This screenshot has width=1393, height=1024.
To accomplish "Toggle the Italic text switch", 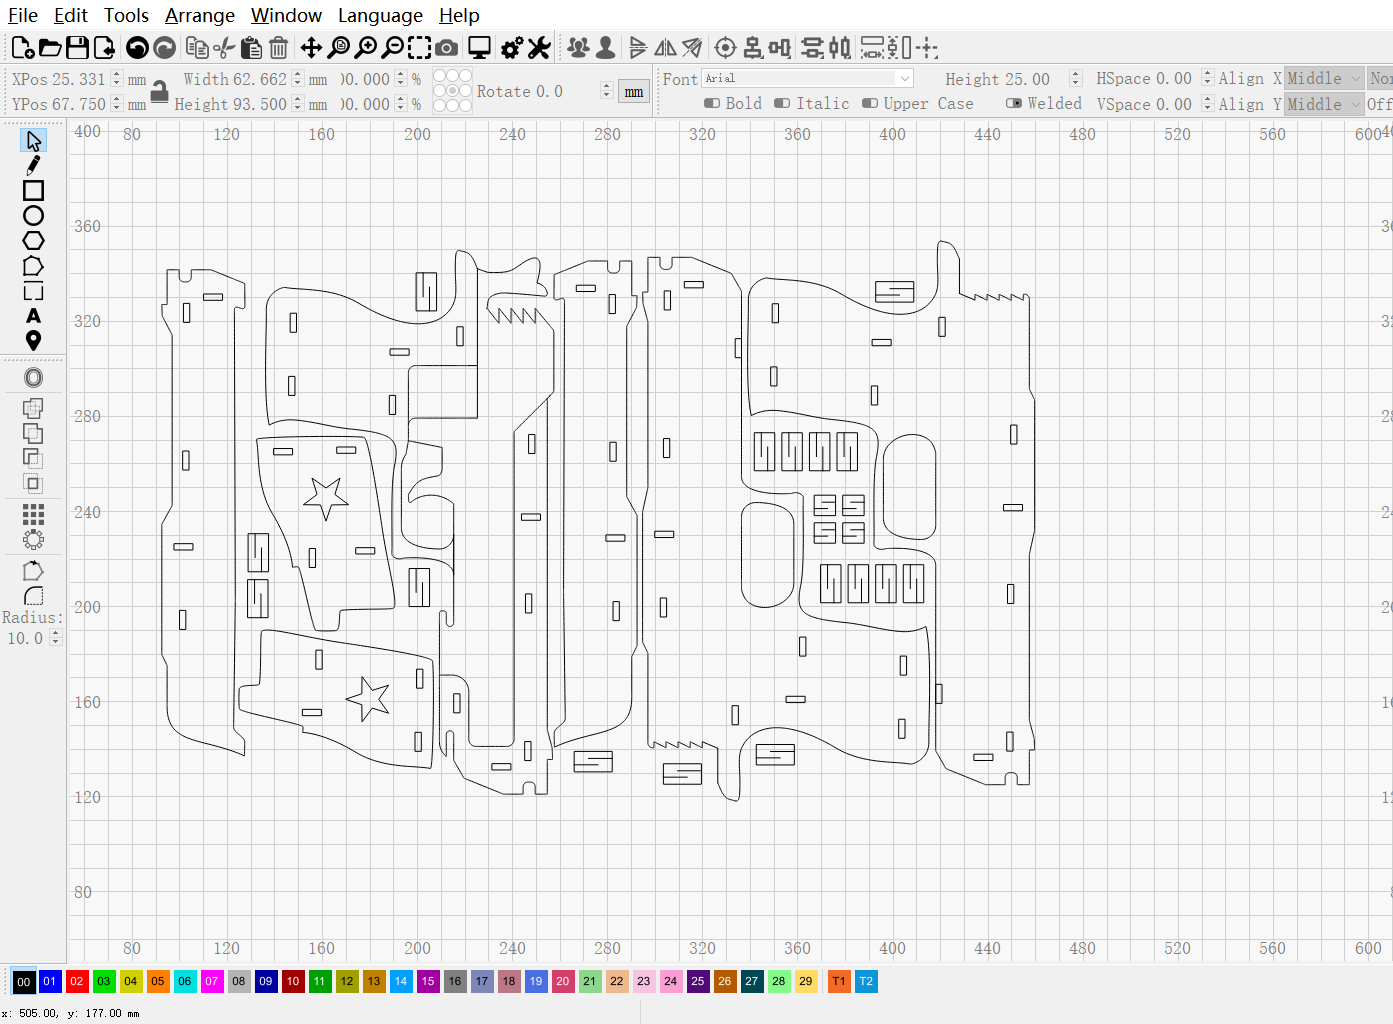I will pos(782,103).
